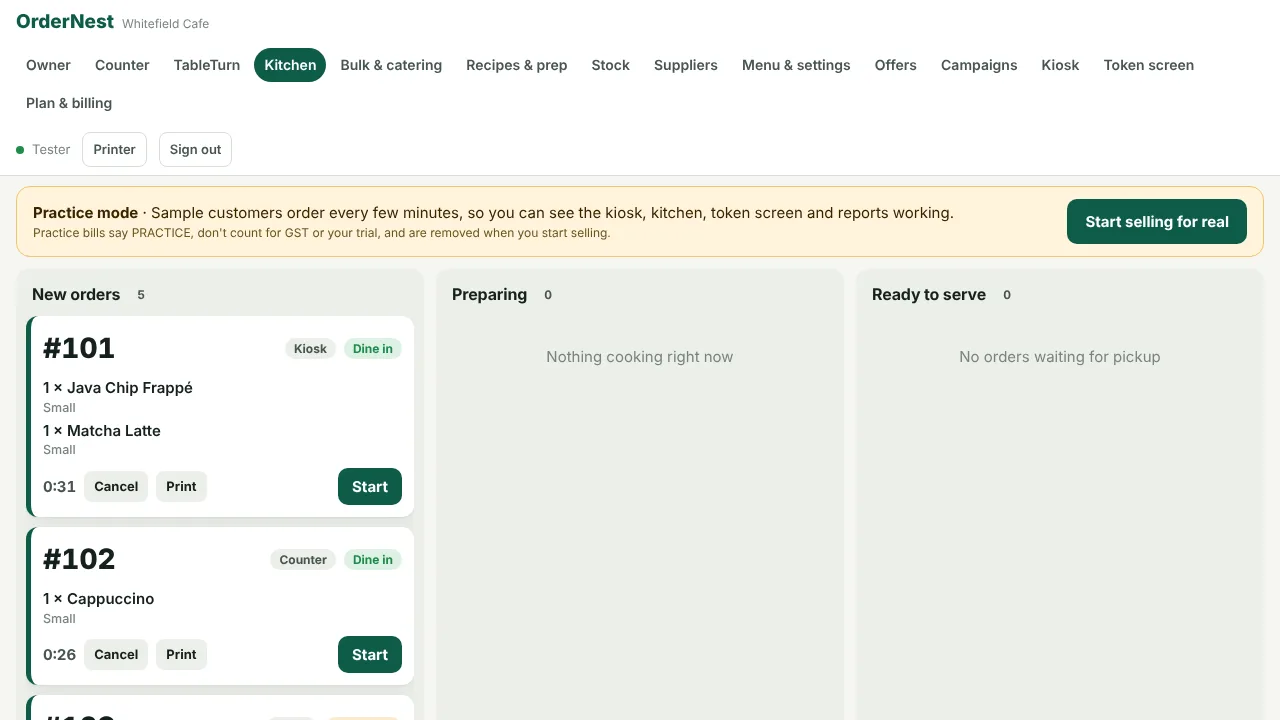The height and width of the screenshot is (720, 1280).
Task: Switch to the Stock tab
Action: 610,65
